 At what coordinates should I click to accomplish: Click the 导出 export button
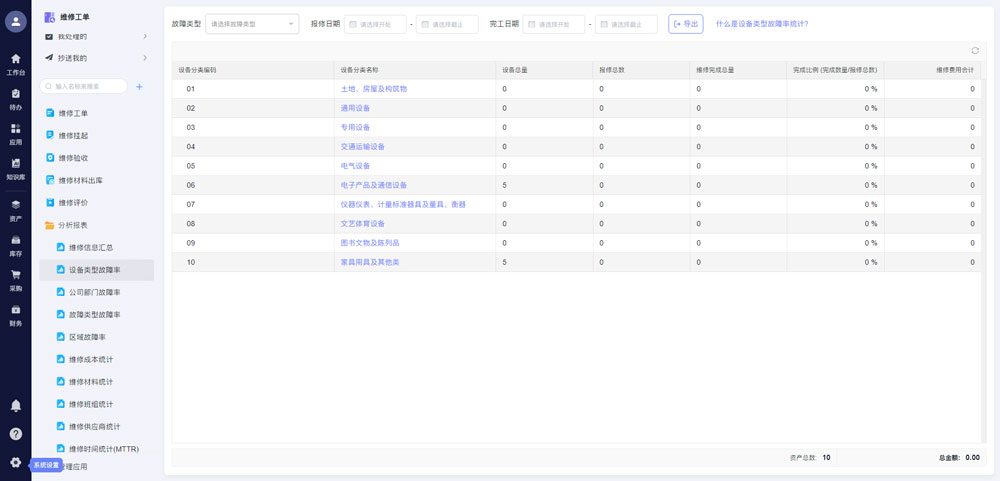[x=686, y=24]
